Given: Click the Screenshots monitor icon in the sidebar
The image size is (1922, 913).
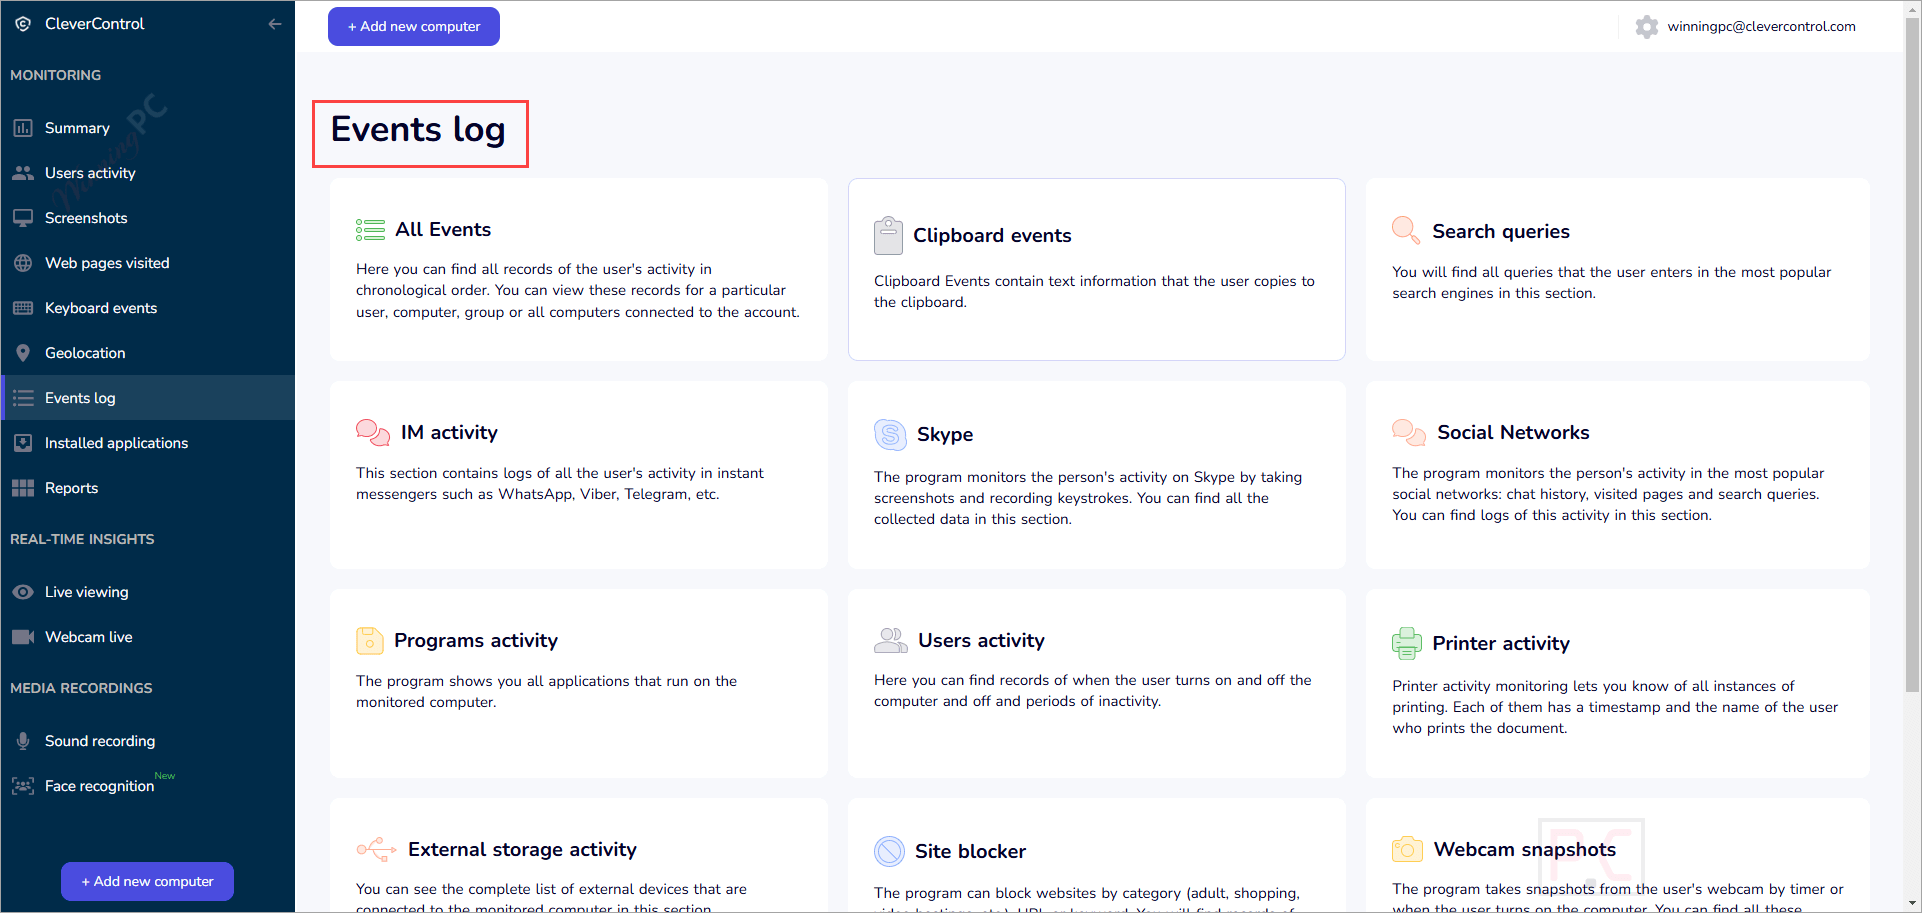Looking at the screenshot, I should [x=23, y=218].
